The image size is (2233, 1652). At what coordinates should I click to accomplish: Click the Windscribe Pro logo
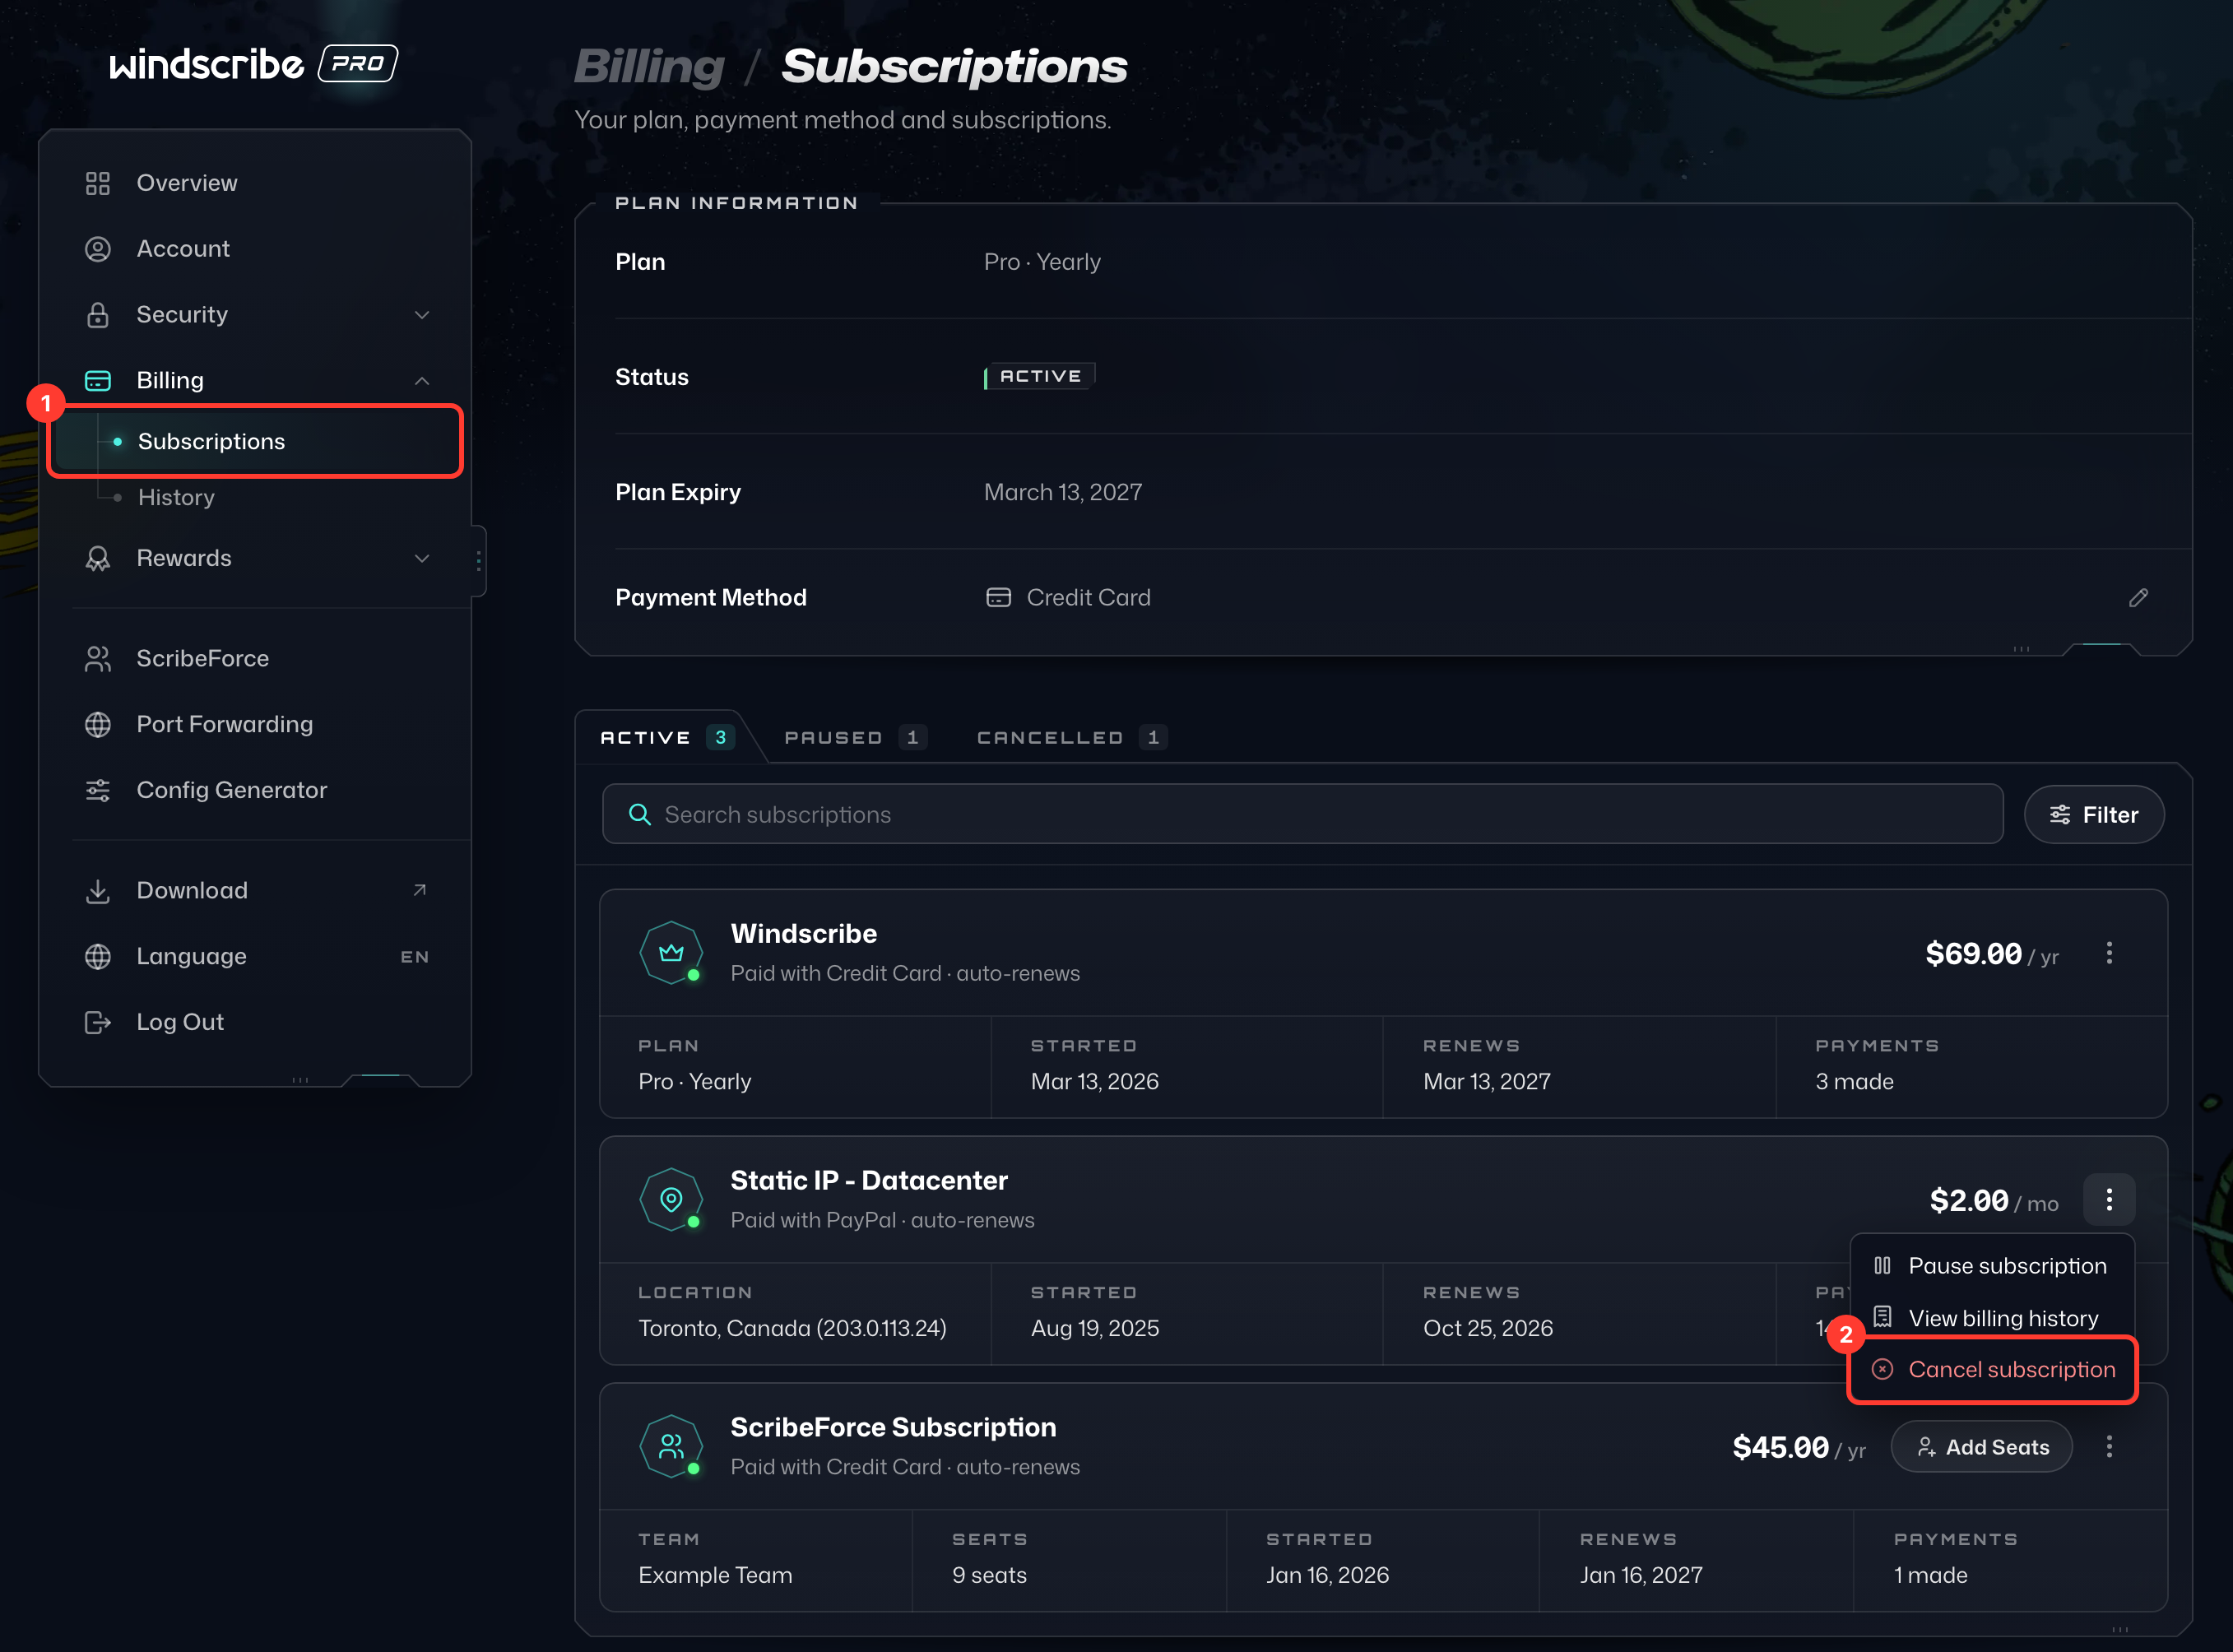point(253,64)
